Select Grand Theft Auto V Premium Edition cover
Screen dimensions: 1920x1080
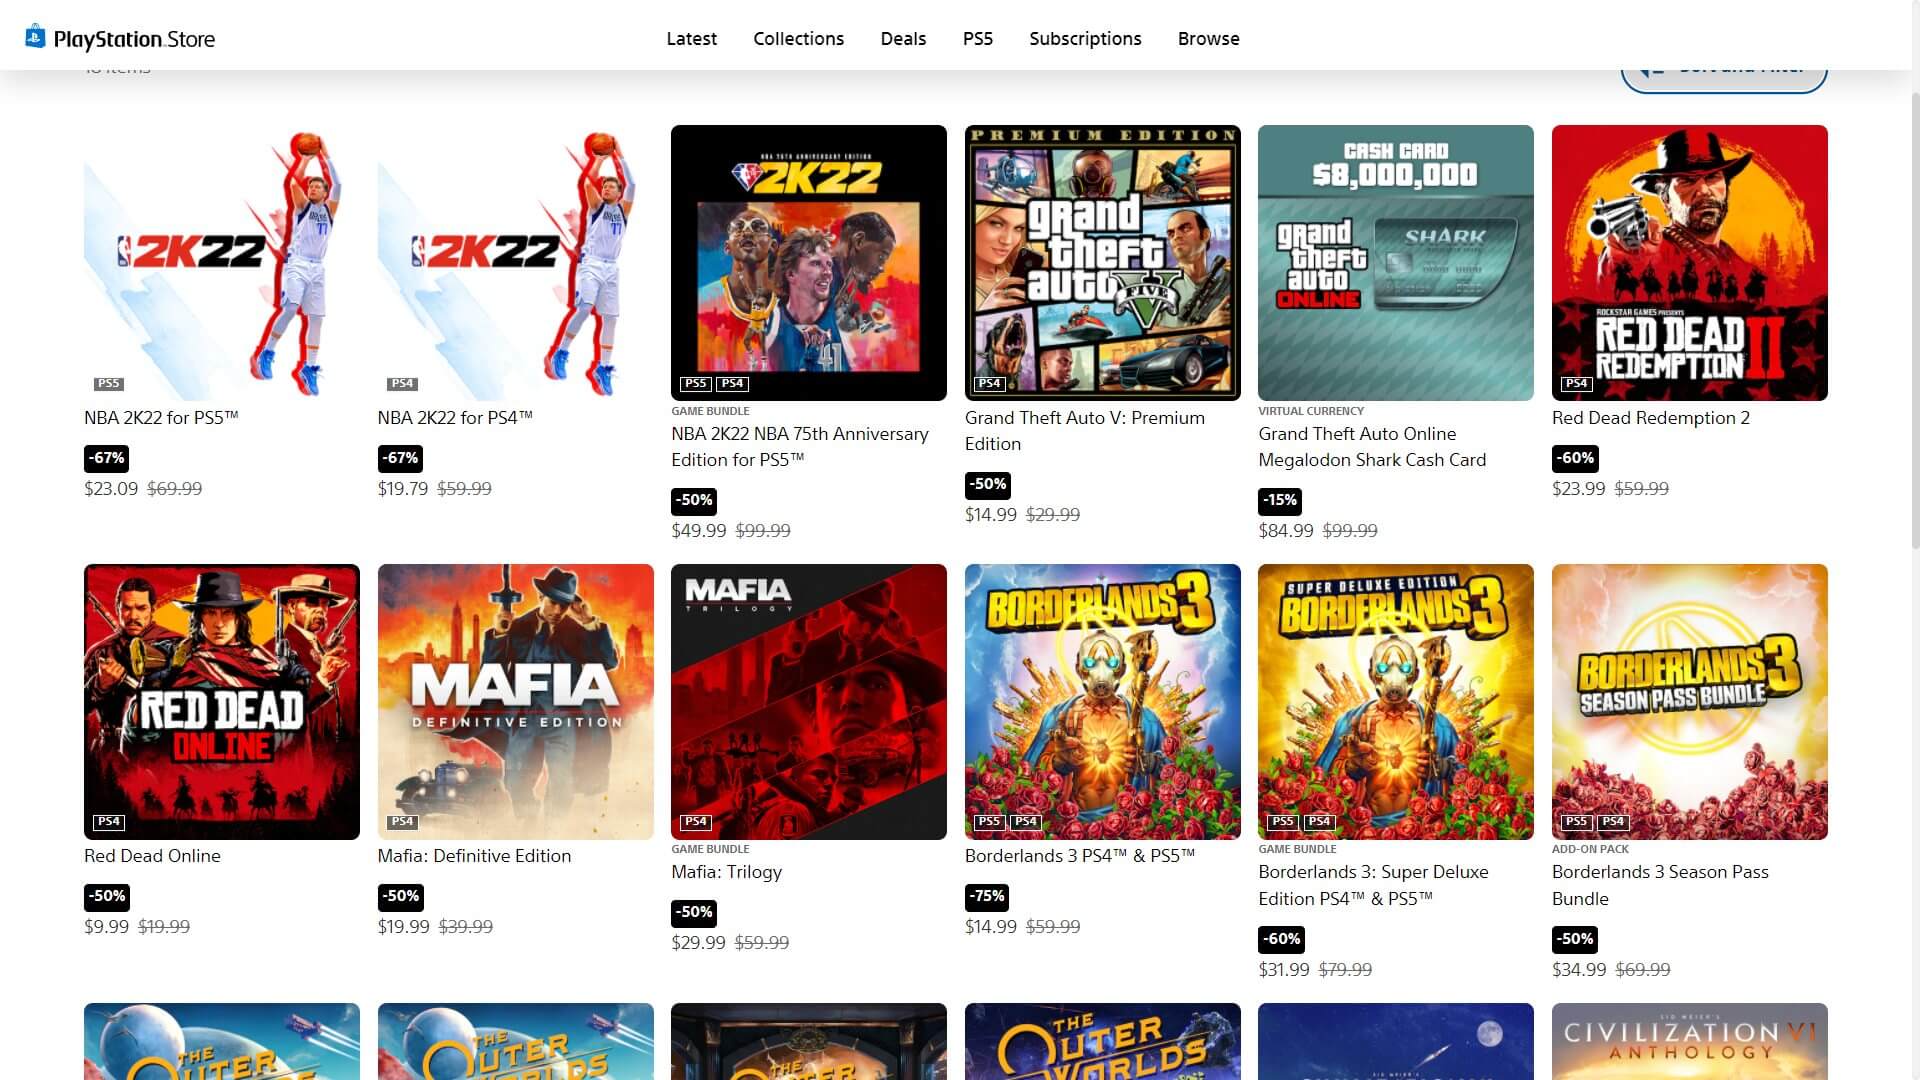(1101, 262)
